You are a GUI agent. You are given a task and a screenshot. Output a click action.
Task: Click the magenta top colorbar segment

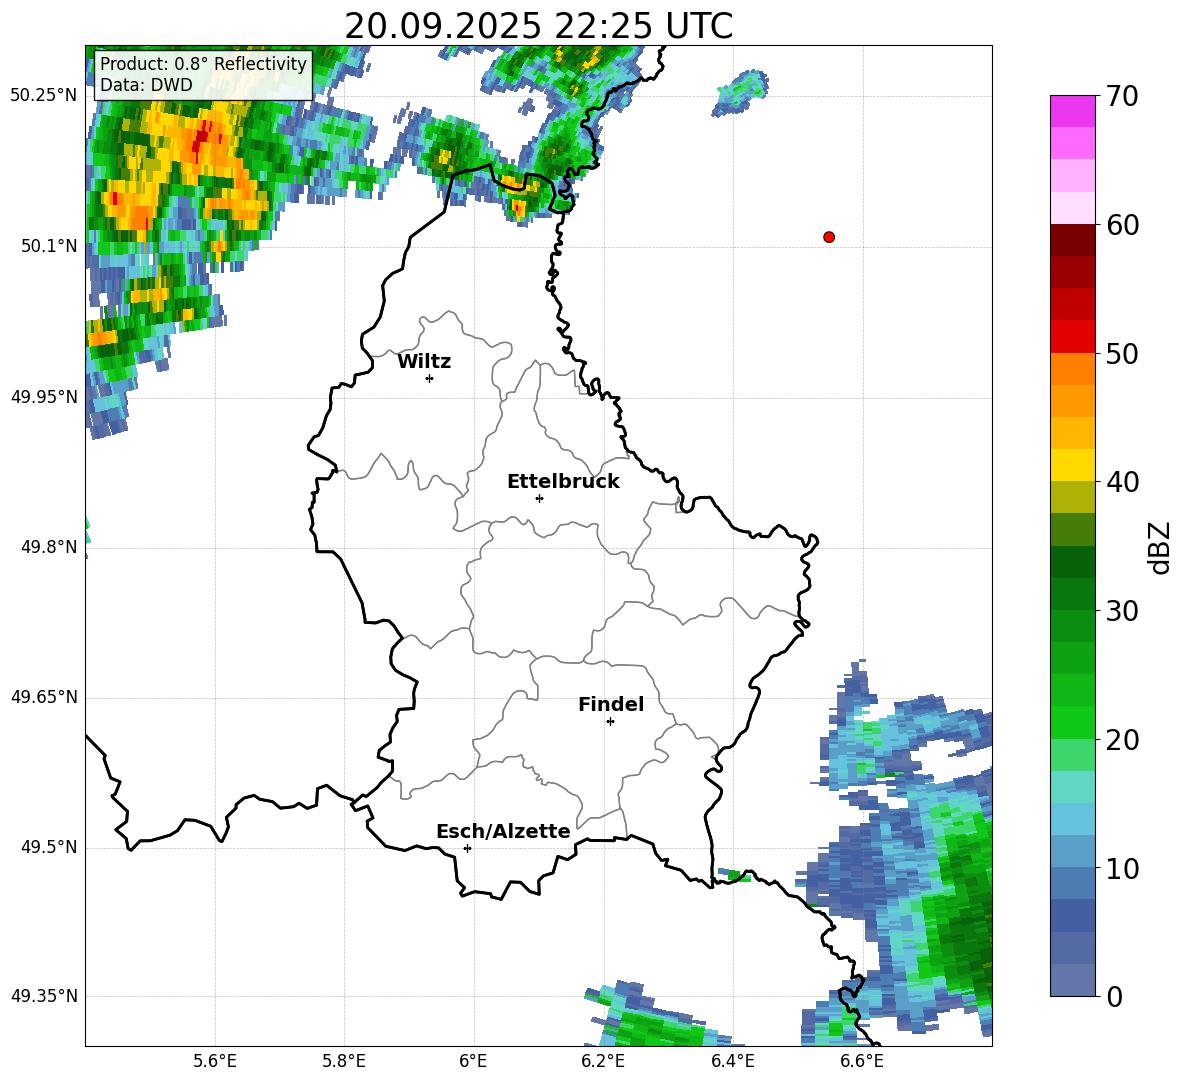(x=1072, y=112)
